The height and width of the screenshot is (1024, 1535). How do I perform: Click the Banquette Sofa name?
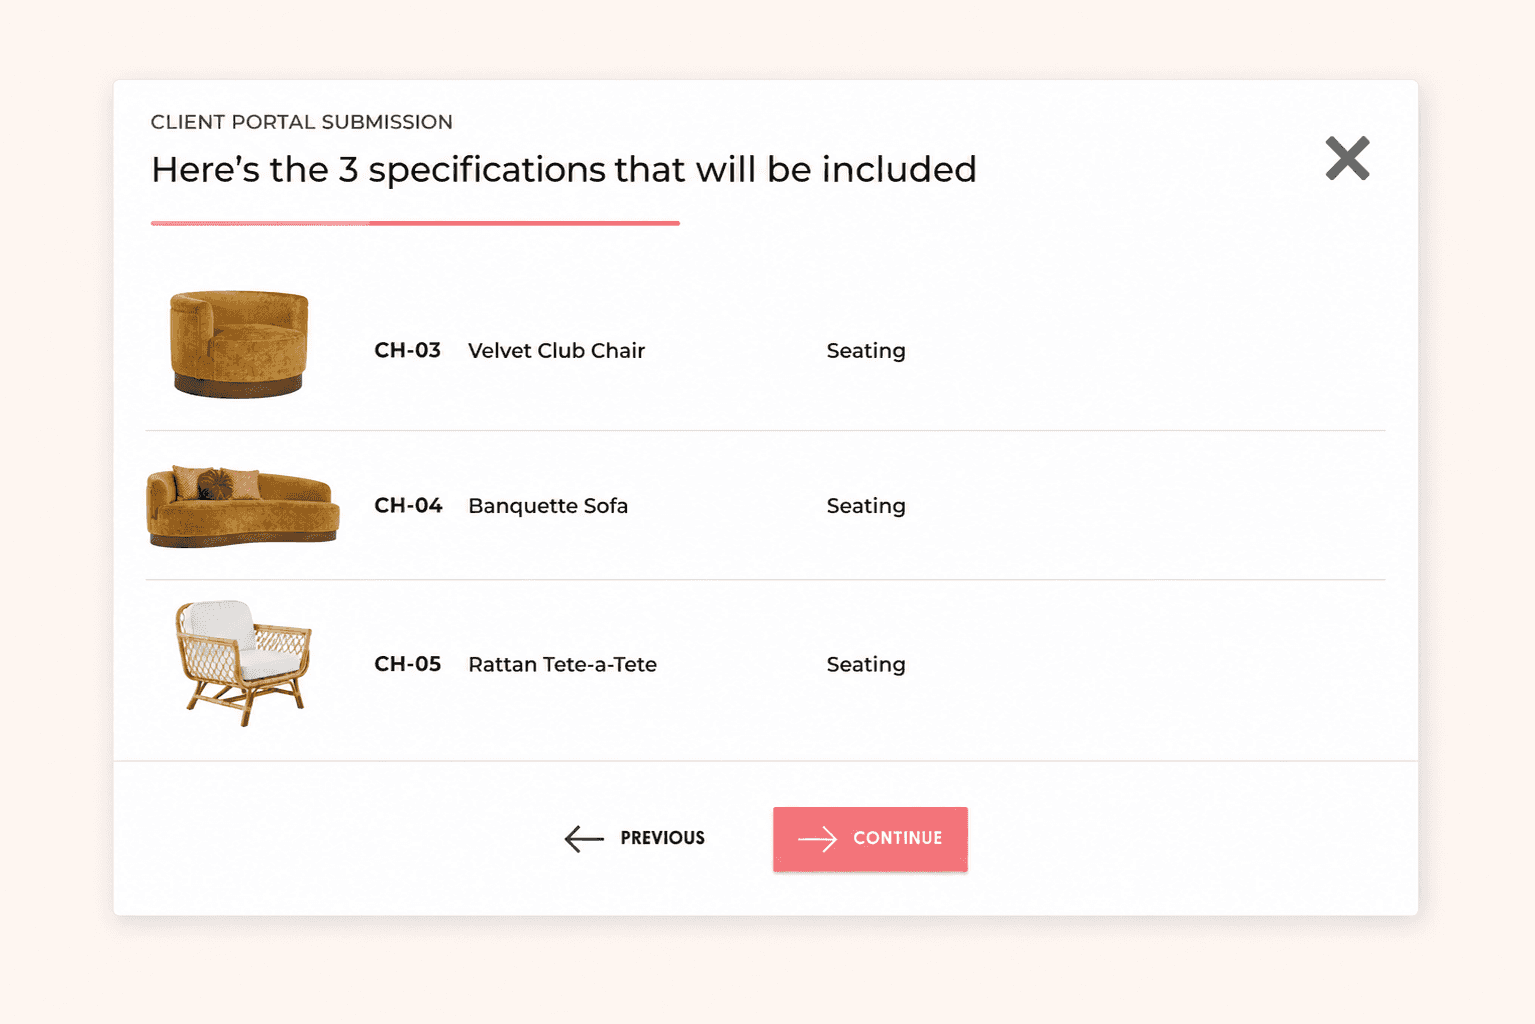coord(548,506)
